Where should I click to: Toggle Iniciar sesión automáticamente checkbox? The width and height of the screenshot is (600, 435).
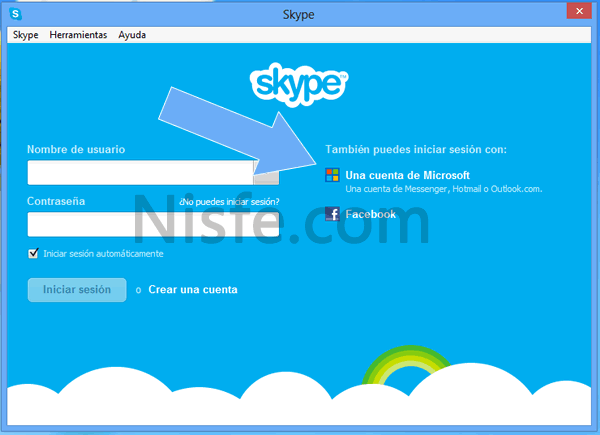pos(33,253)
